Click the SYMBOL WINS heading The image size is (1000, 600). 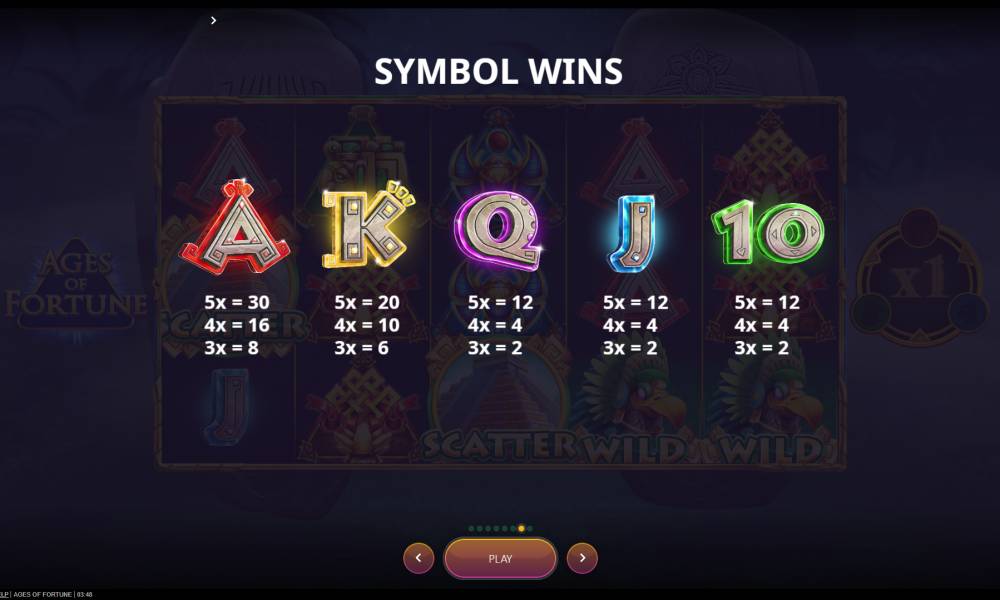[x=498, y=71]
